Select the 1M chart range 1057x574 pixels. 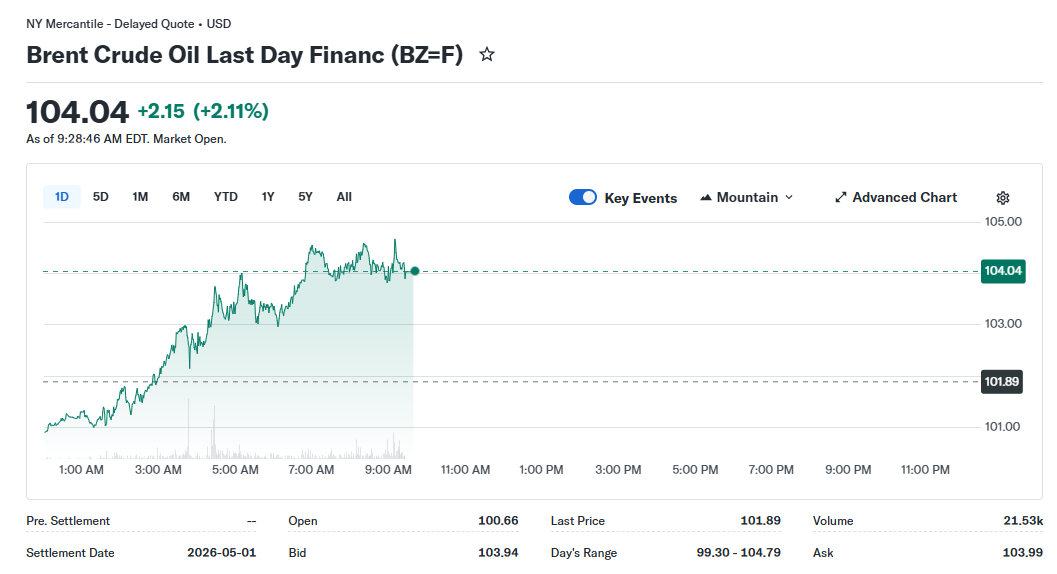(140, 197)
